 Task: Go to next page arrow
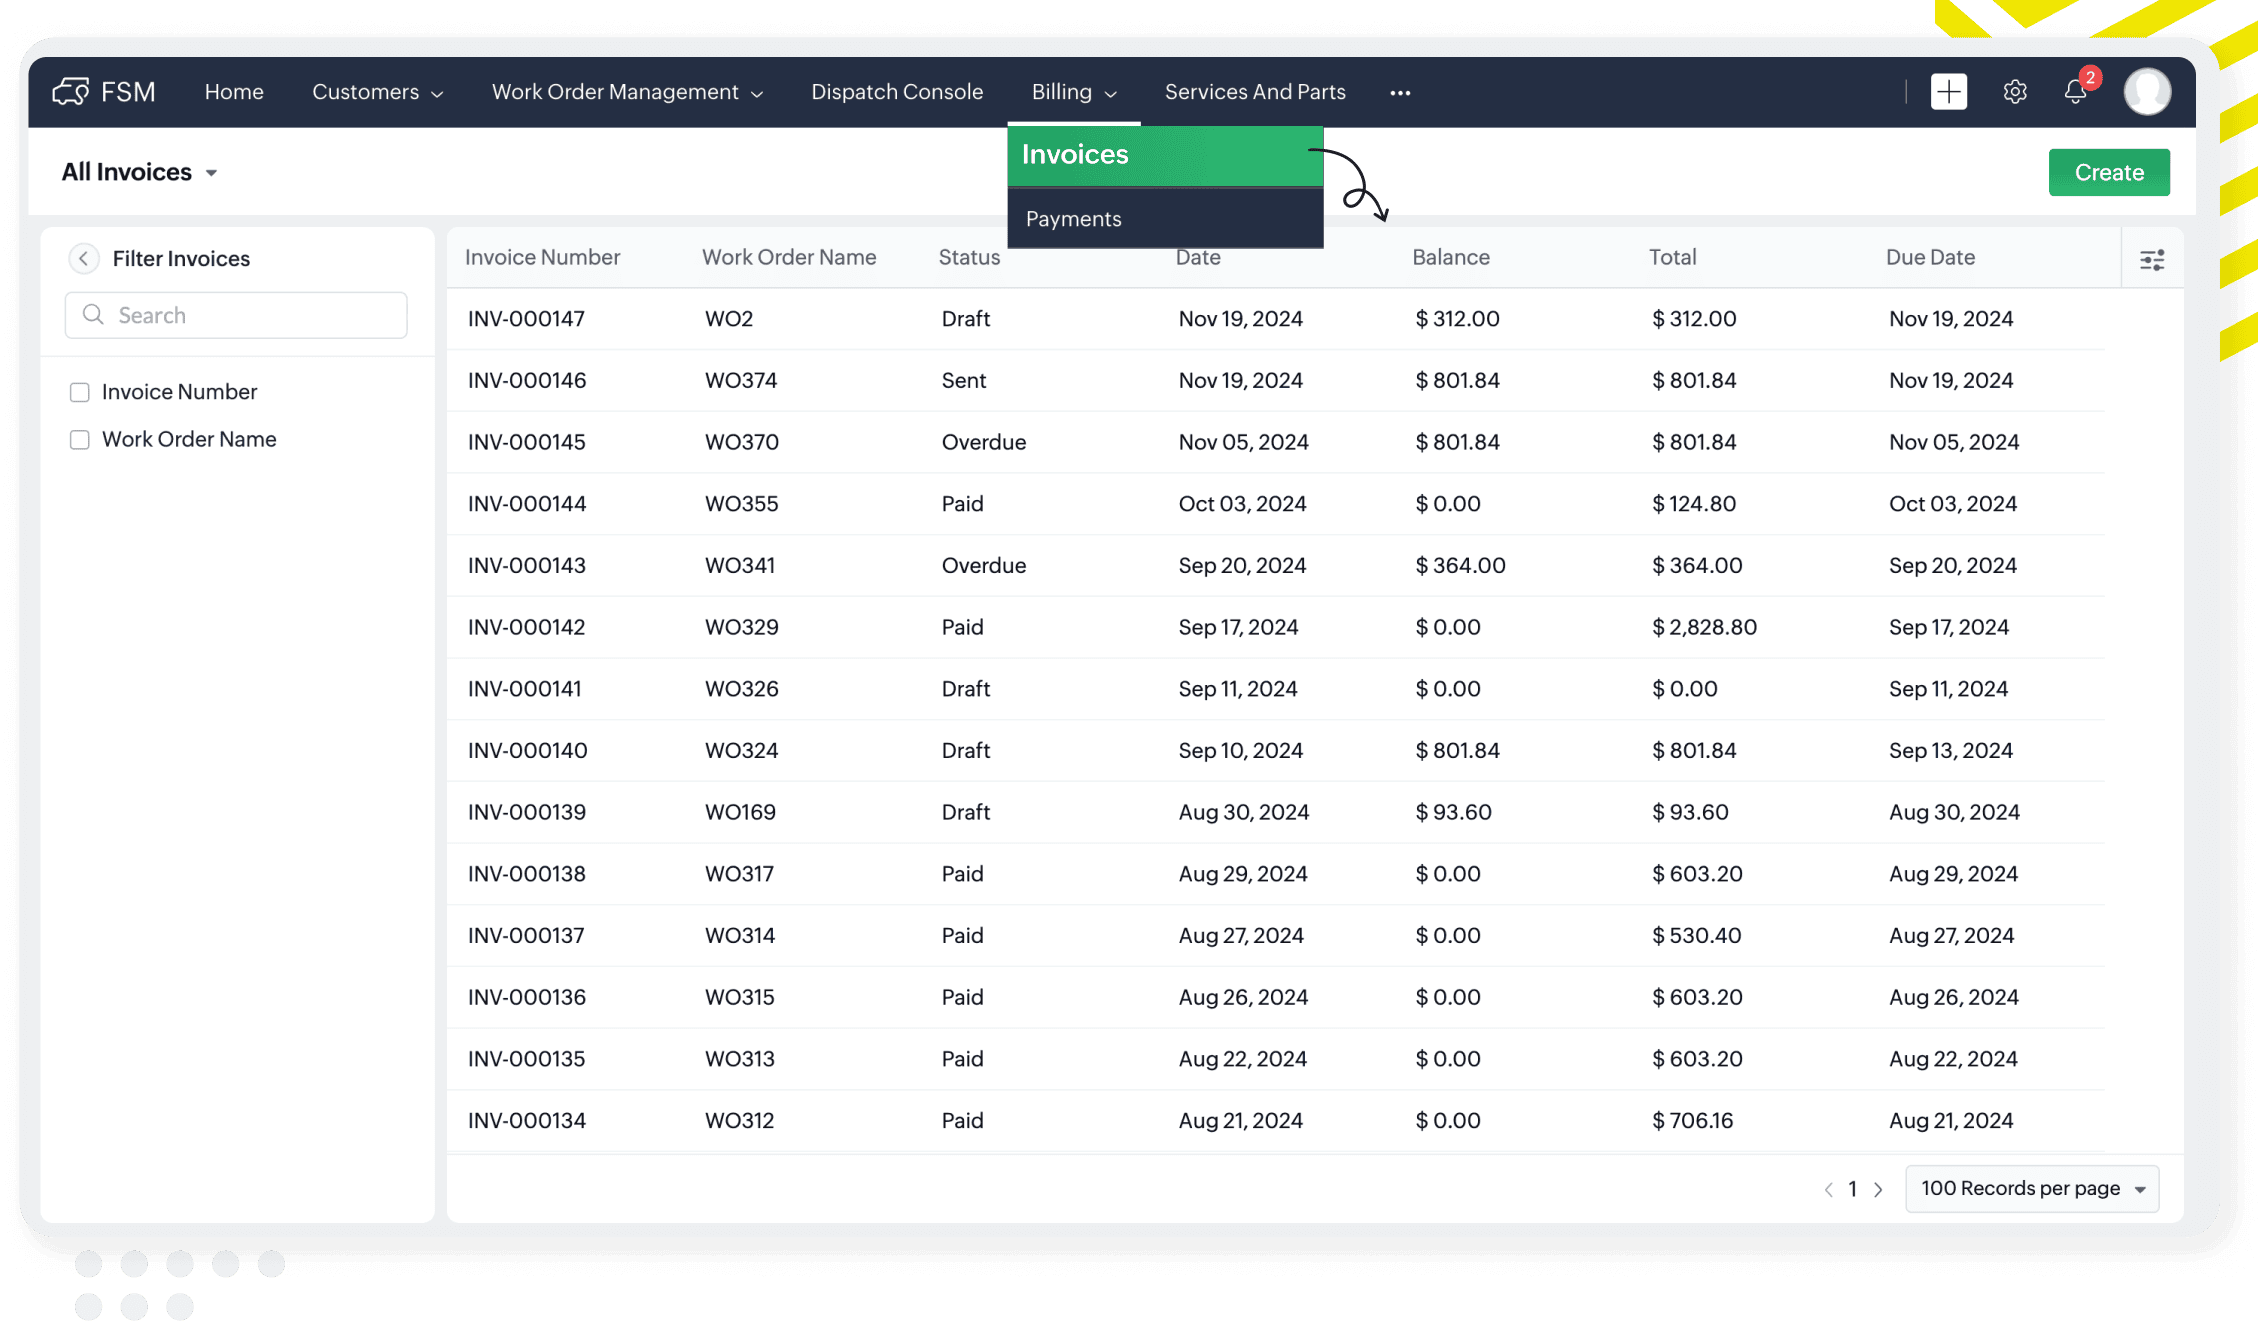click(x=1878, y=1189)
